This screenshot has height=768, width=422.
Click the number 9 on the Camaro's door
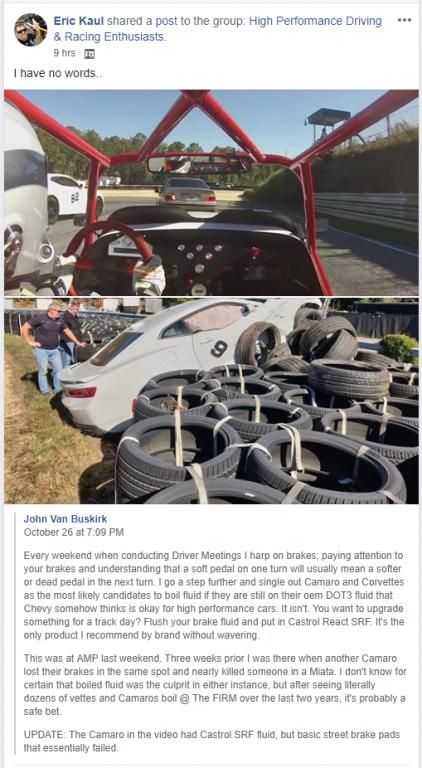pos(219,348)
